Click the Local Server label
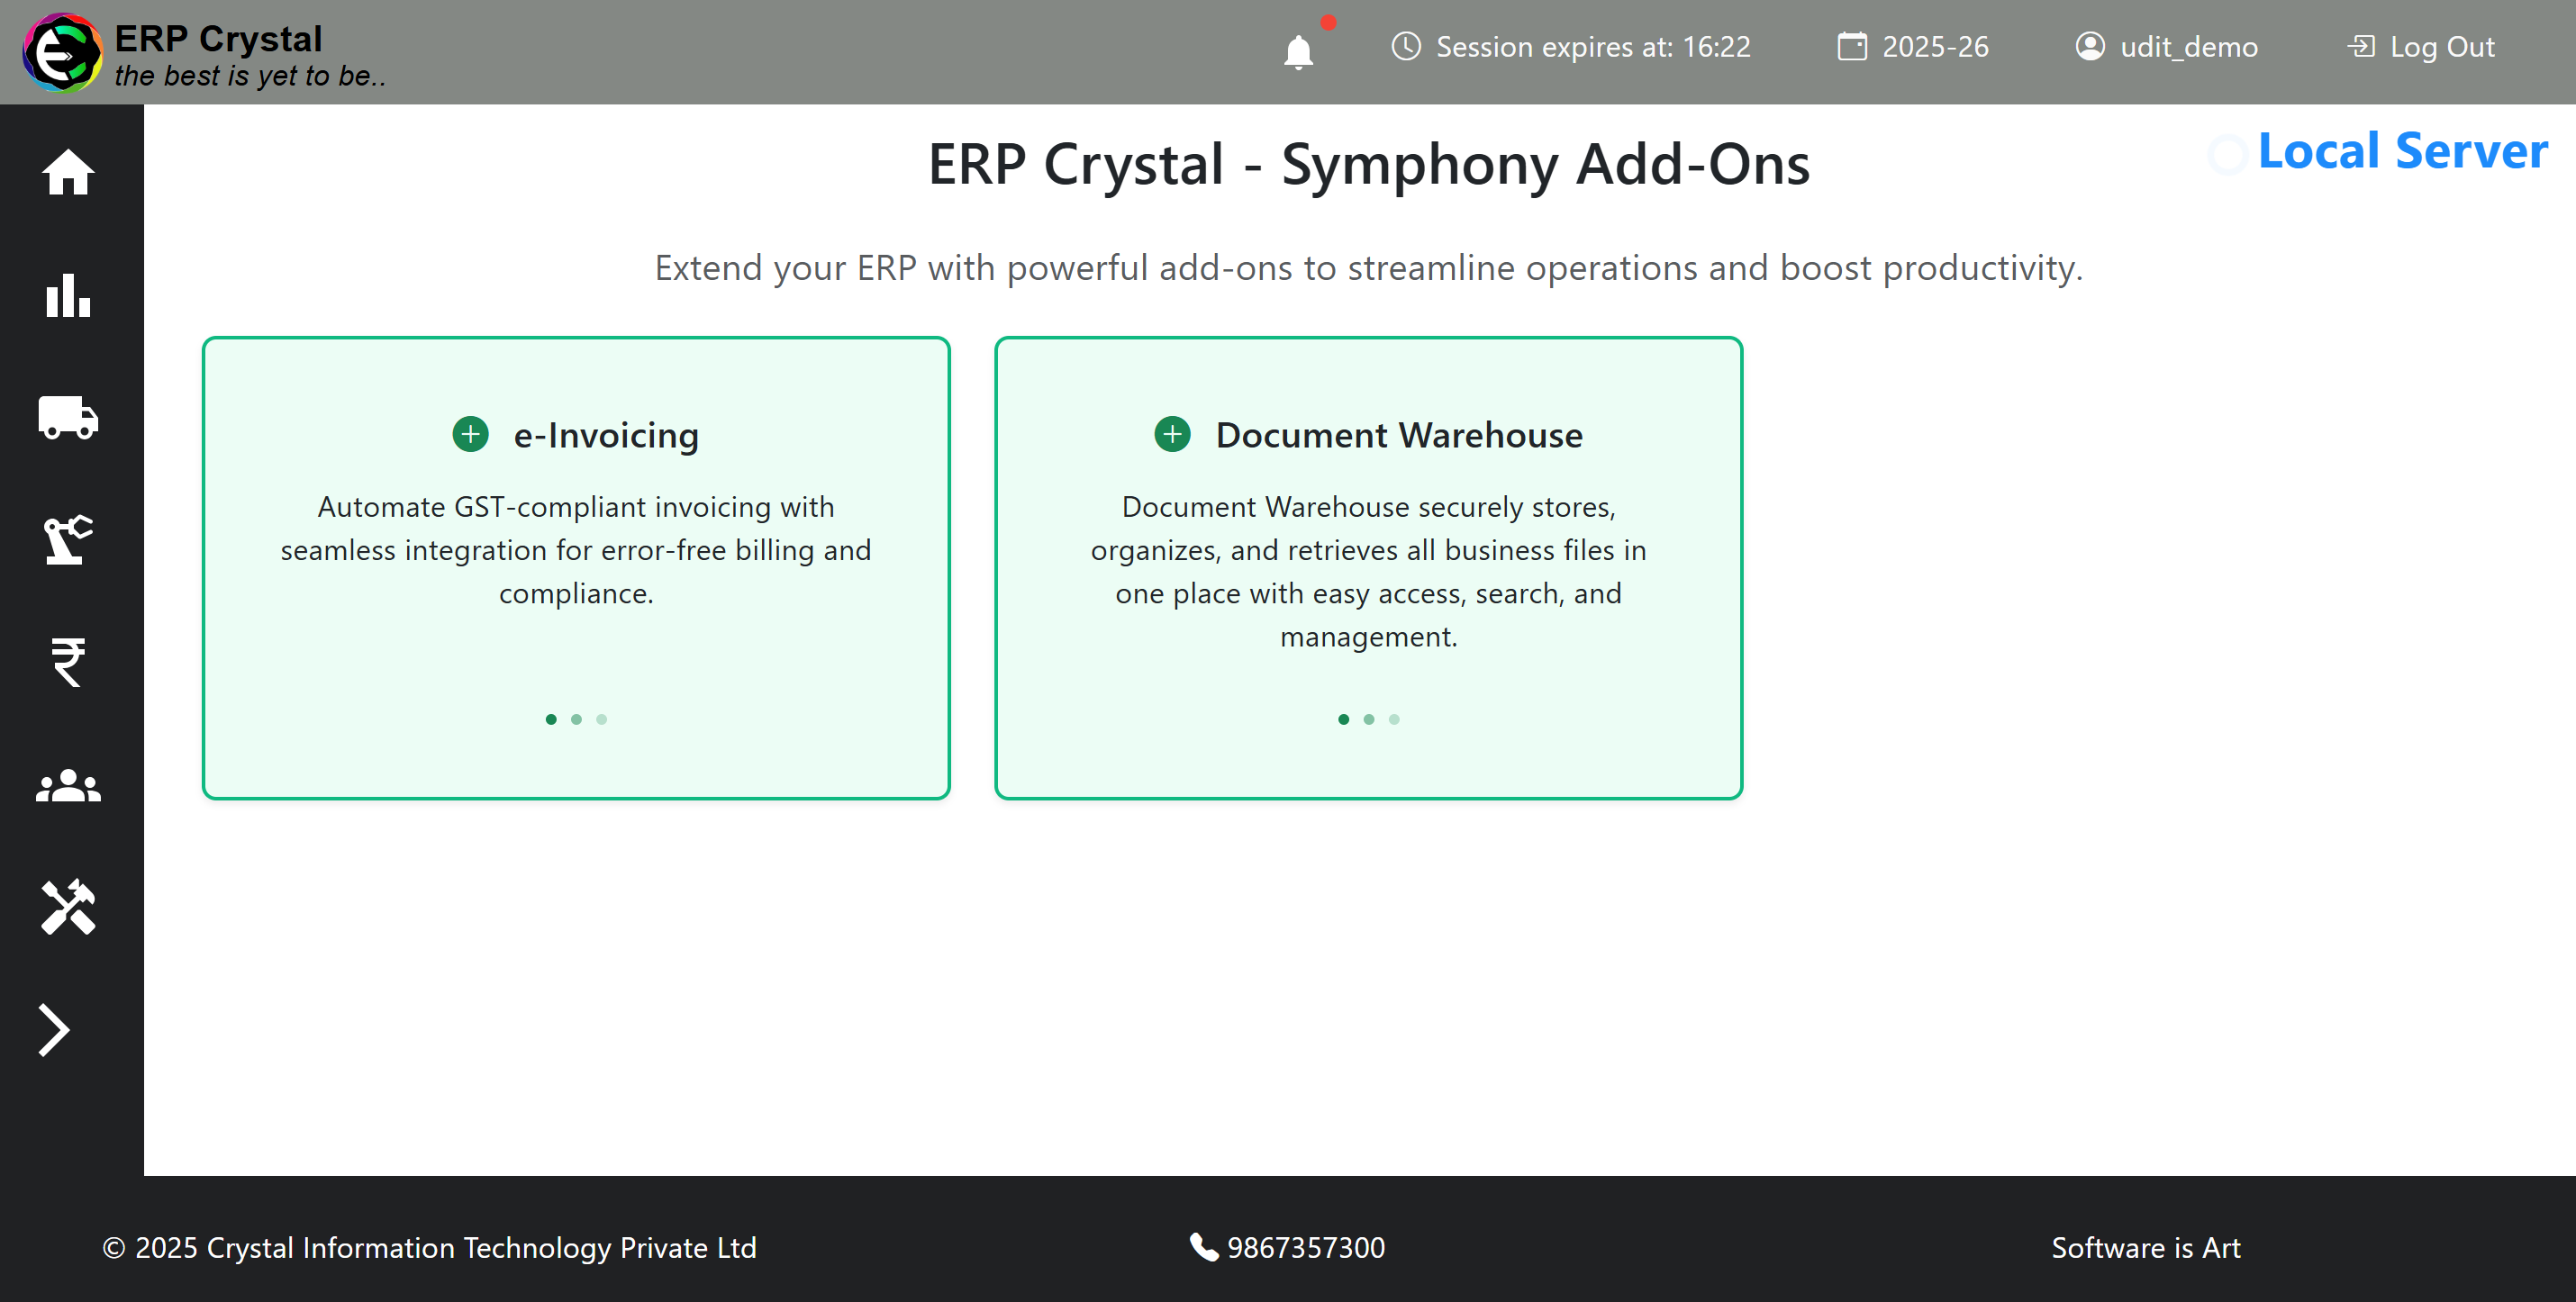The width and height of the screenshot is (2576, 1302). click(x=2401, y=152)
